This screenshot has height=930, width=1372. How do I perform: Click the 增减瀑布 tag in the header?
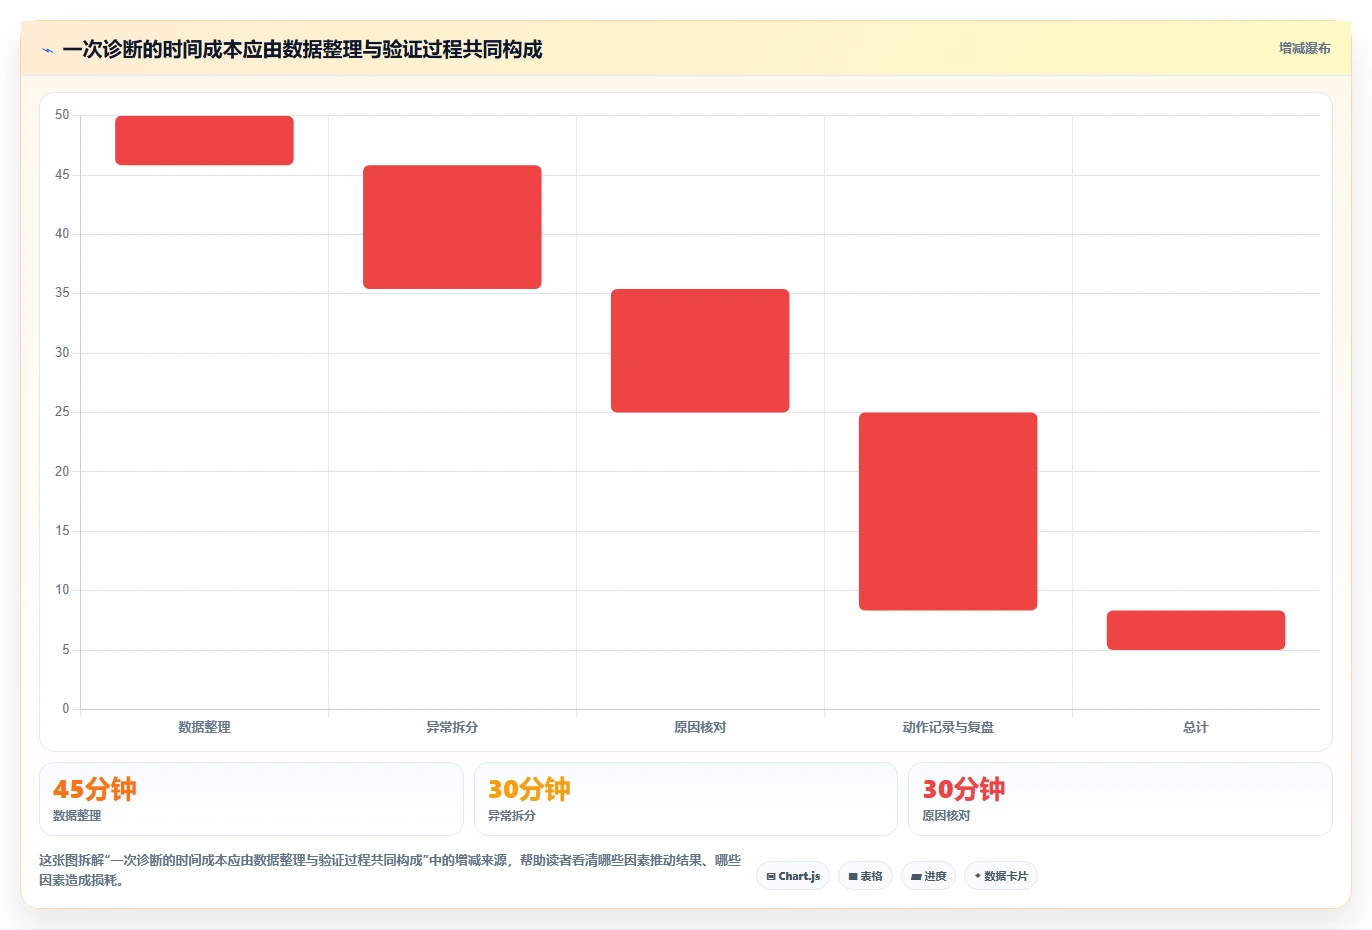[1305, 48]
